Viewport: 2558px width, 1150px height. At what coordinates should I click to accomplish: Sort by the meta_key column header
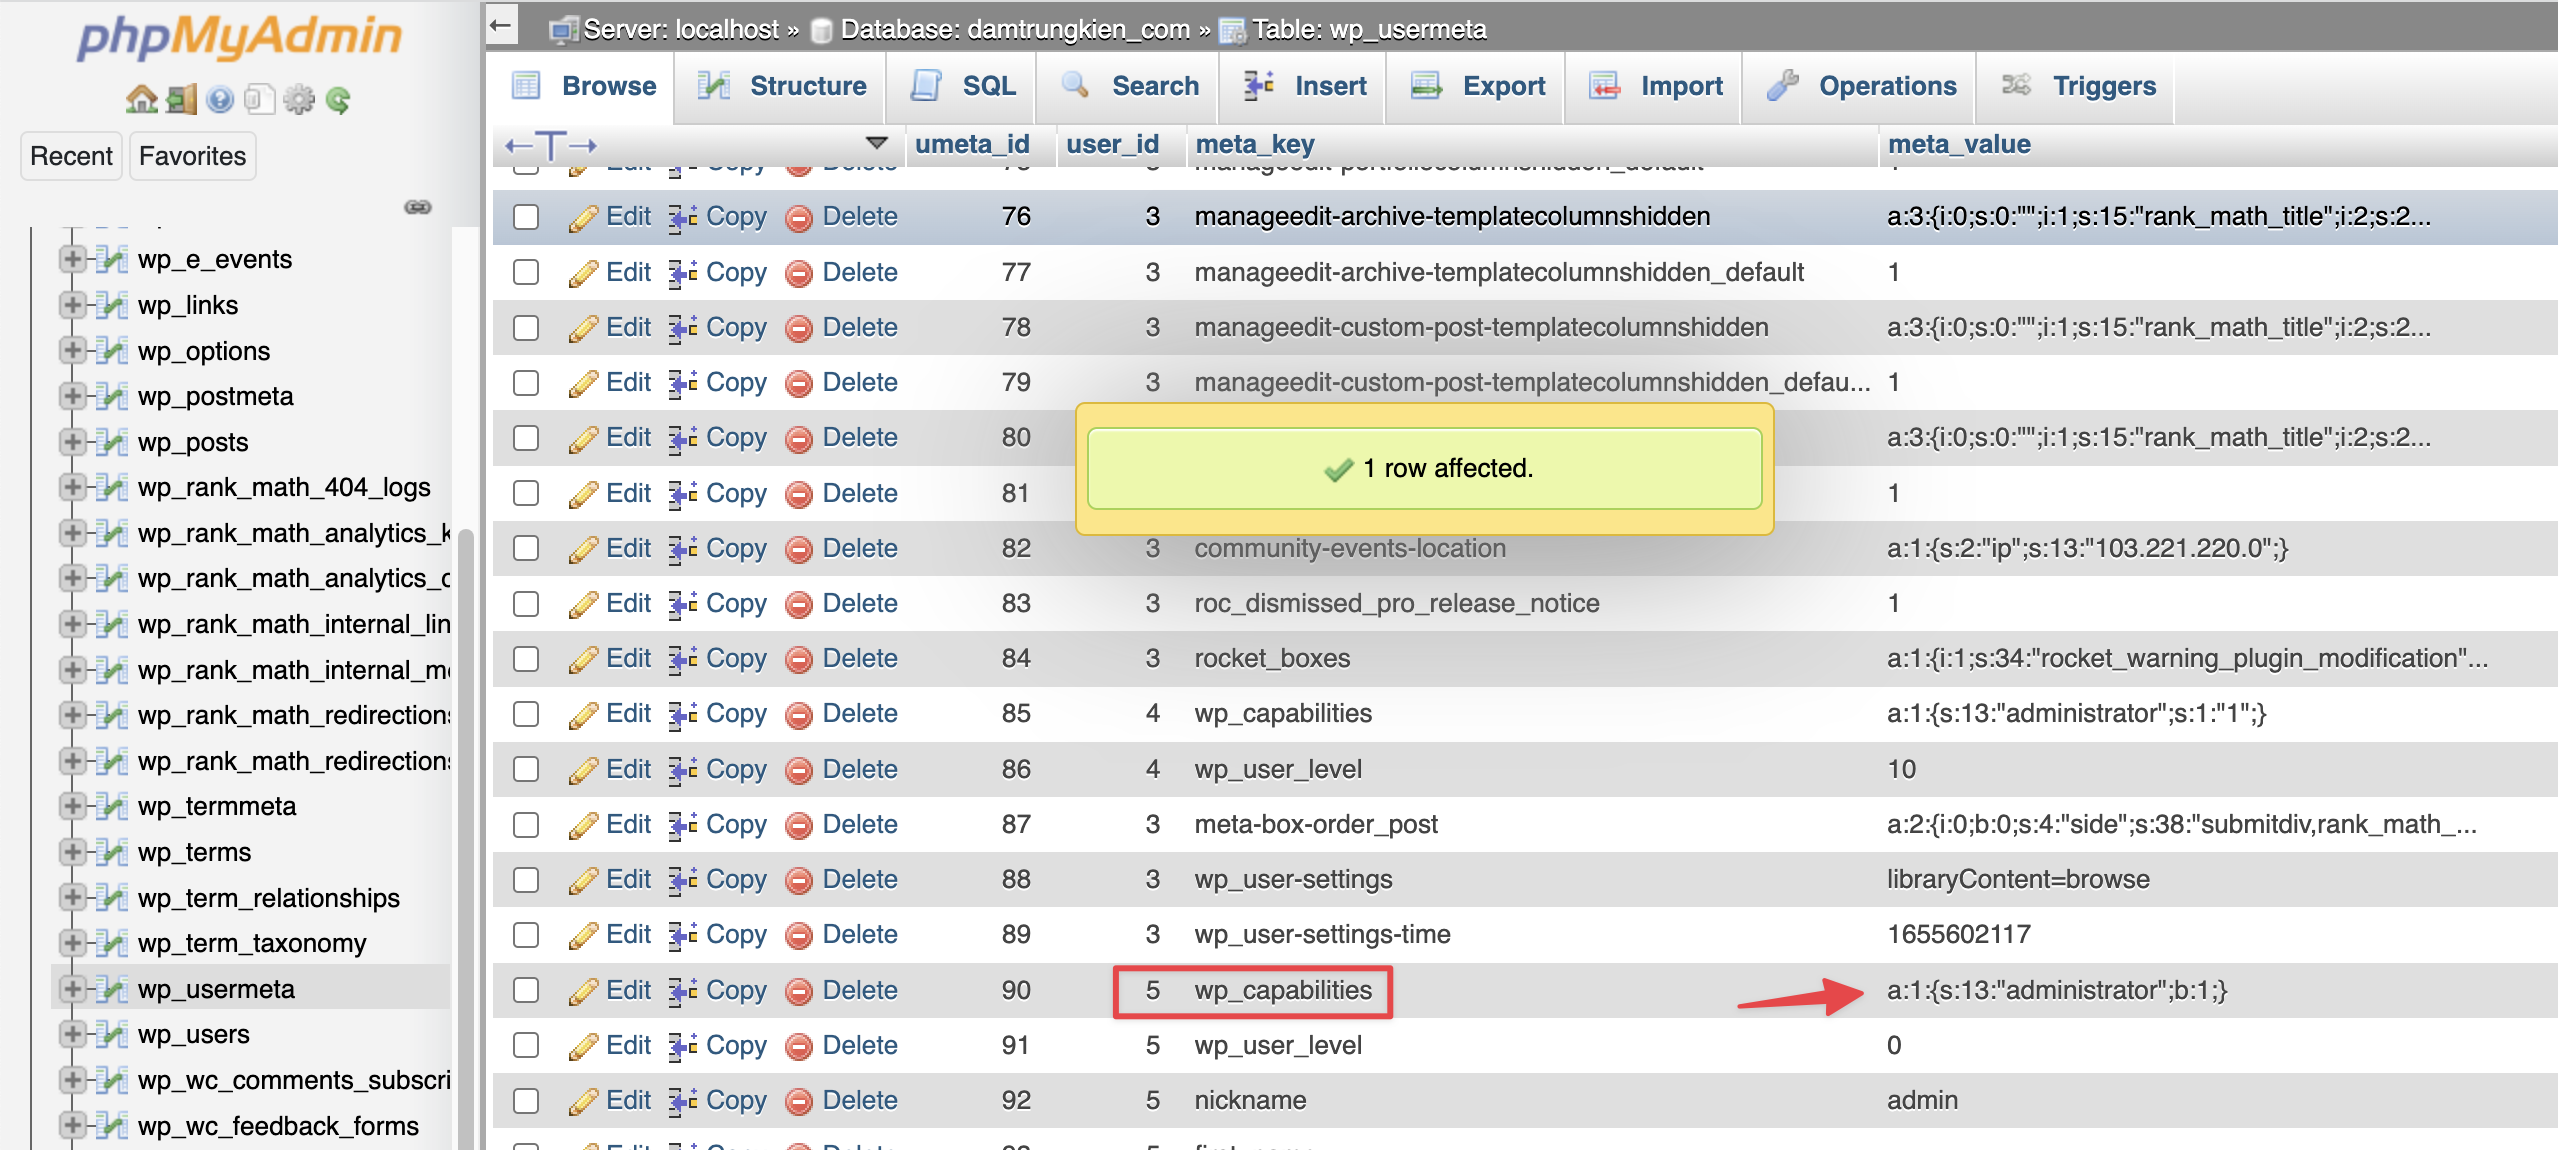coord(1255,145)
